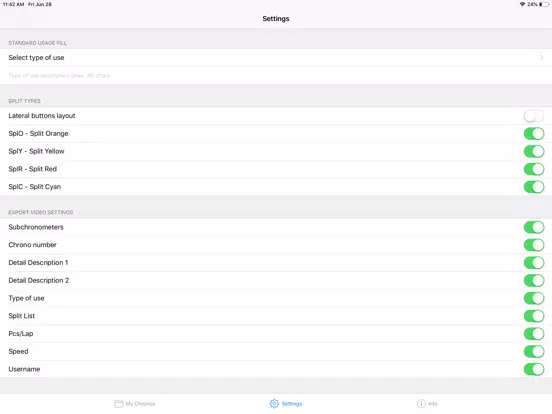Turn off SplY - Split Yellow
Image resolution: width=552 pixels, height=414 pixels.
[x=534, y=151]
